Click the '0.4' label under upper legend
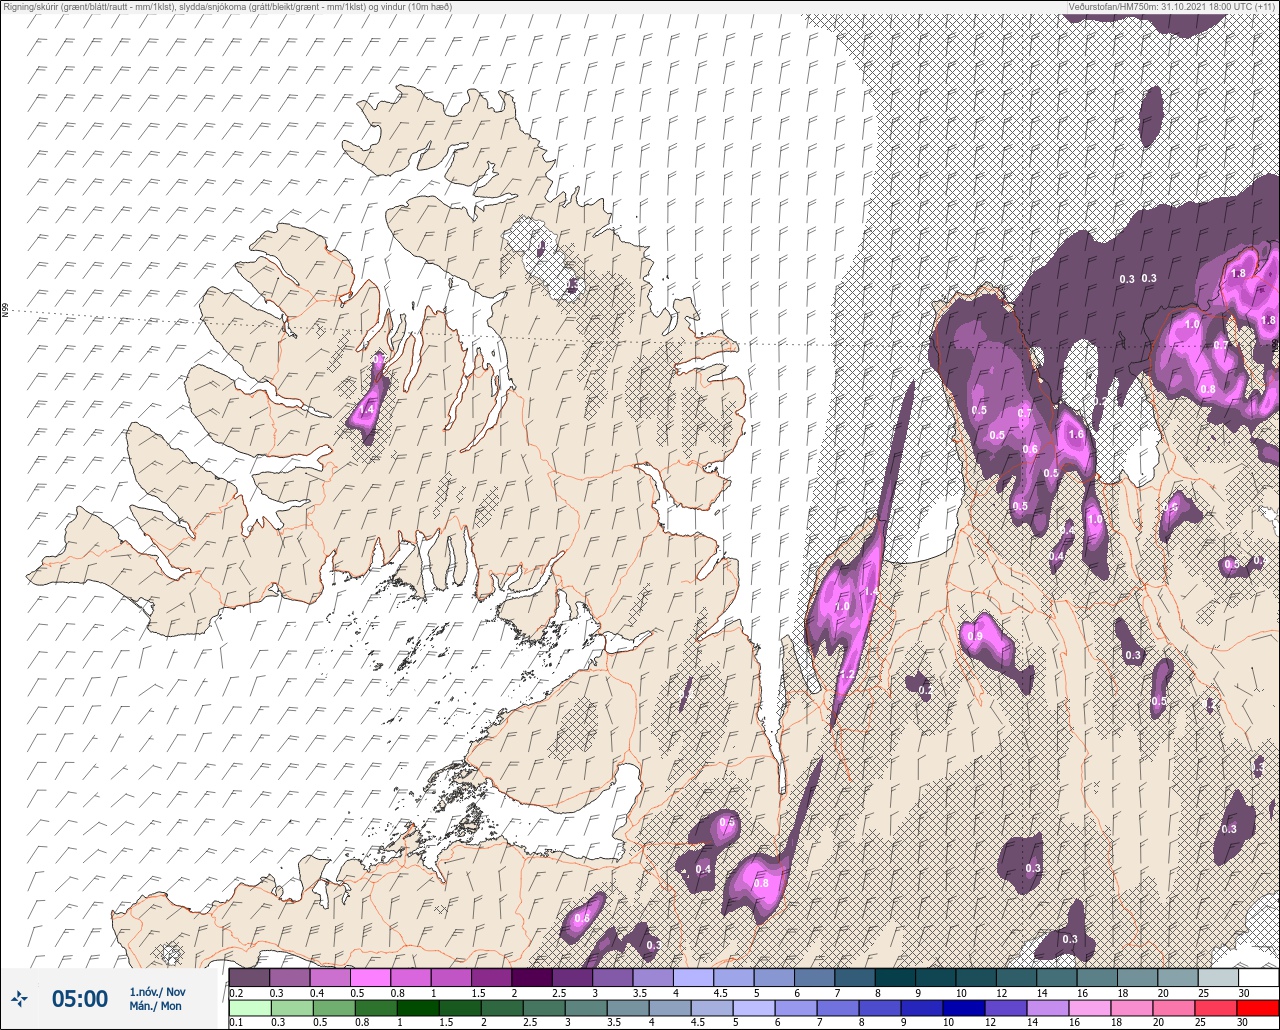This screenshot has height=1030, width=1280. (318, 992)
